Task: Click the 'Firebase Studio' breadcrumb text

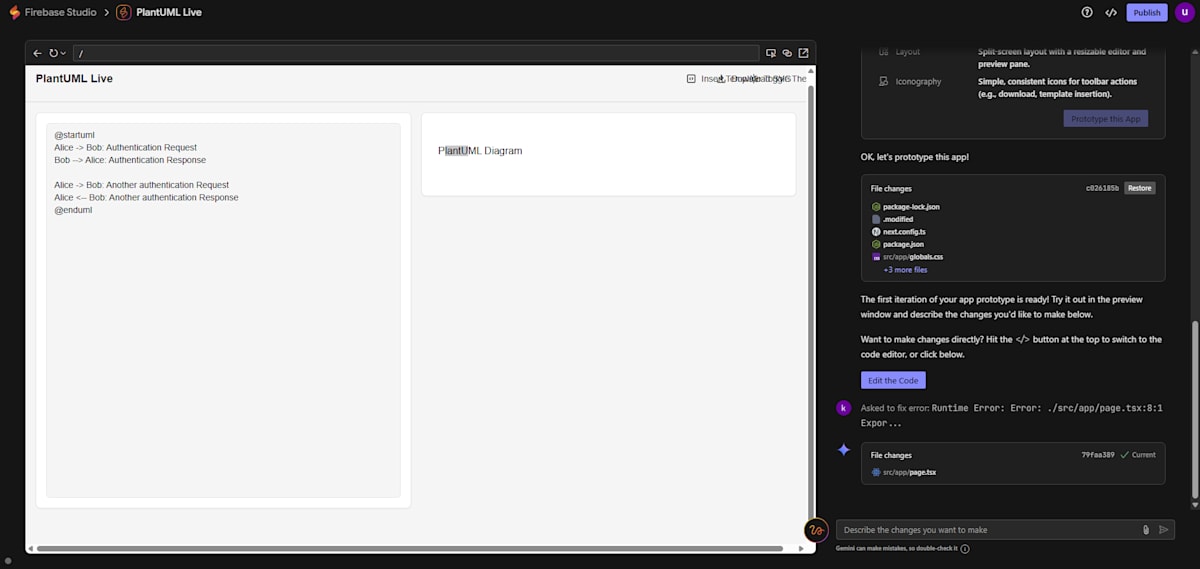Action: (60, 12)
